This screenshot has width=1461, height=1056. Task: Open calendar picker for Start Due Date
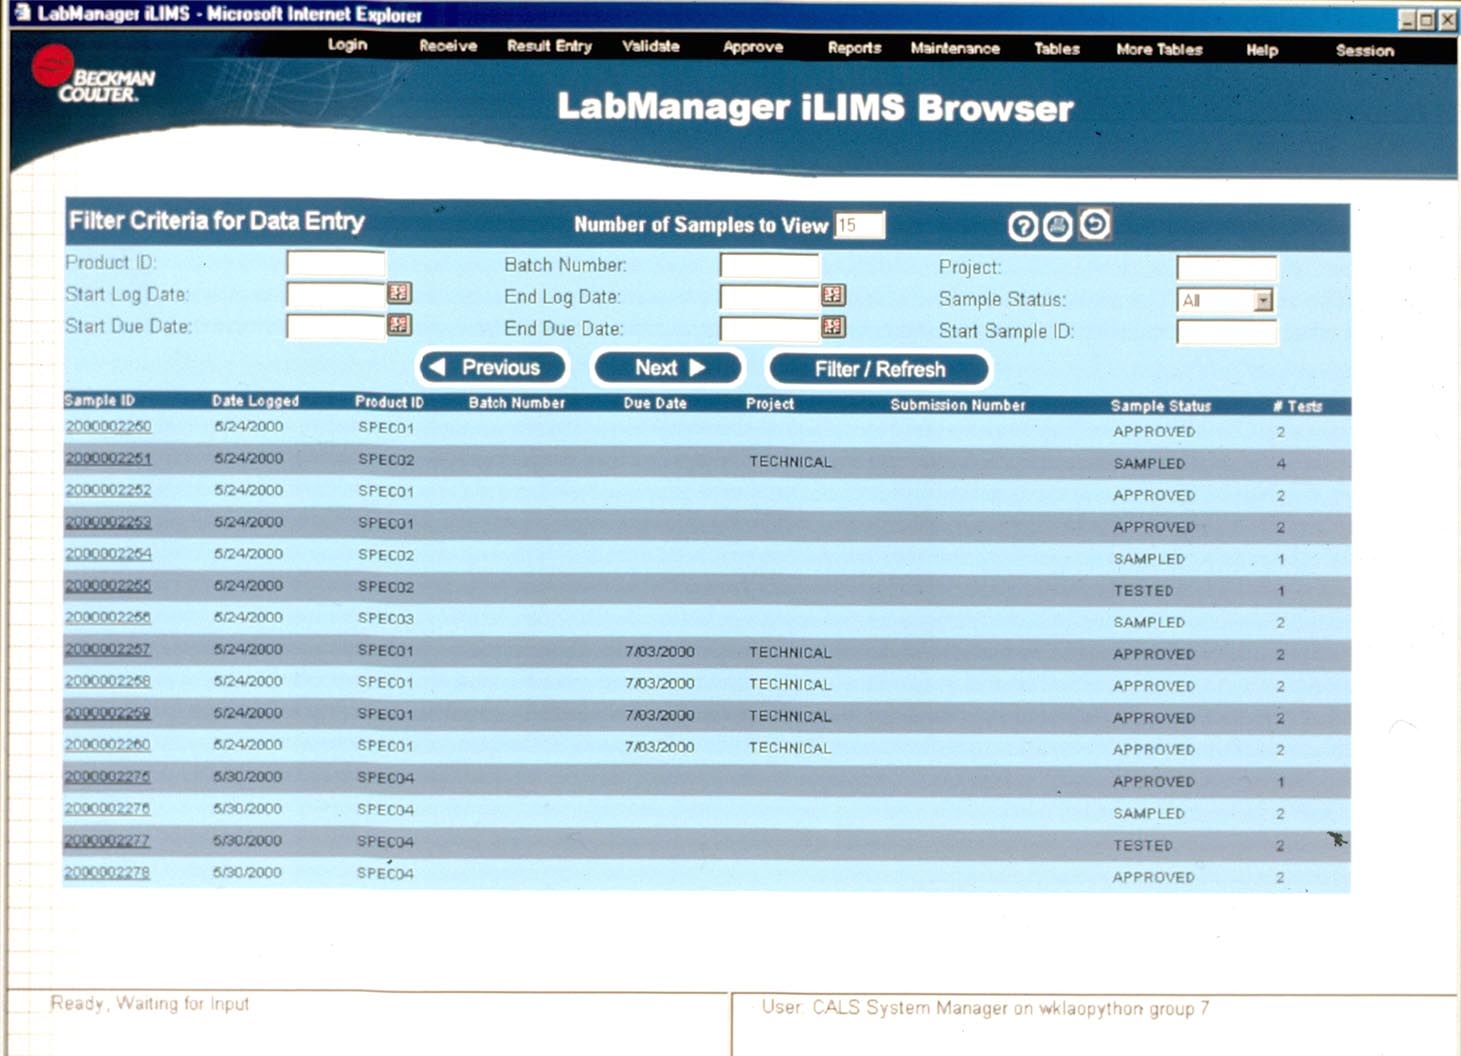[399, 325]
